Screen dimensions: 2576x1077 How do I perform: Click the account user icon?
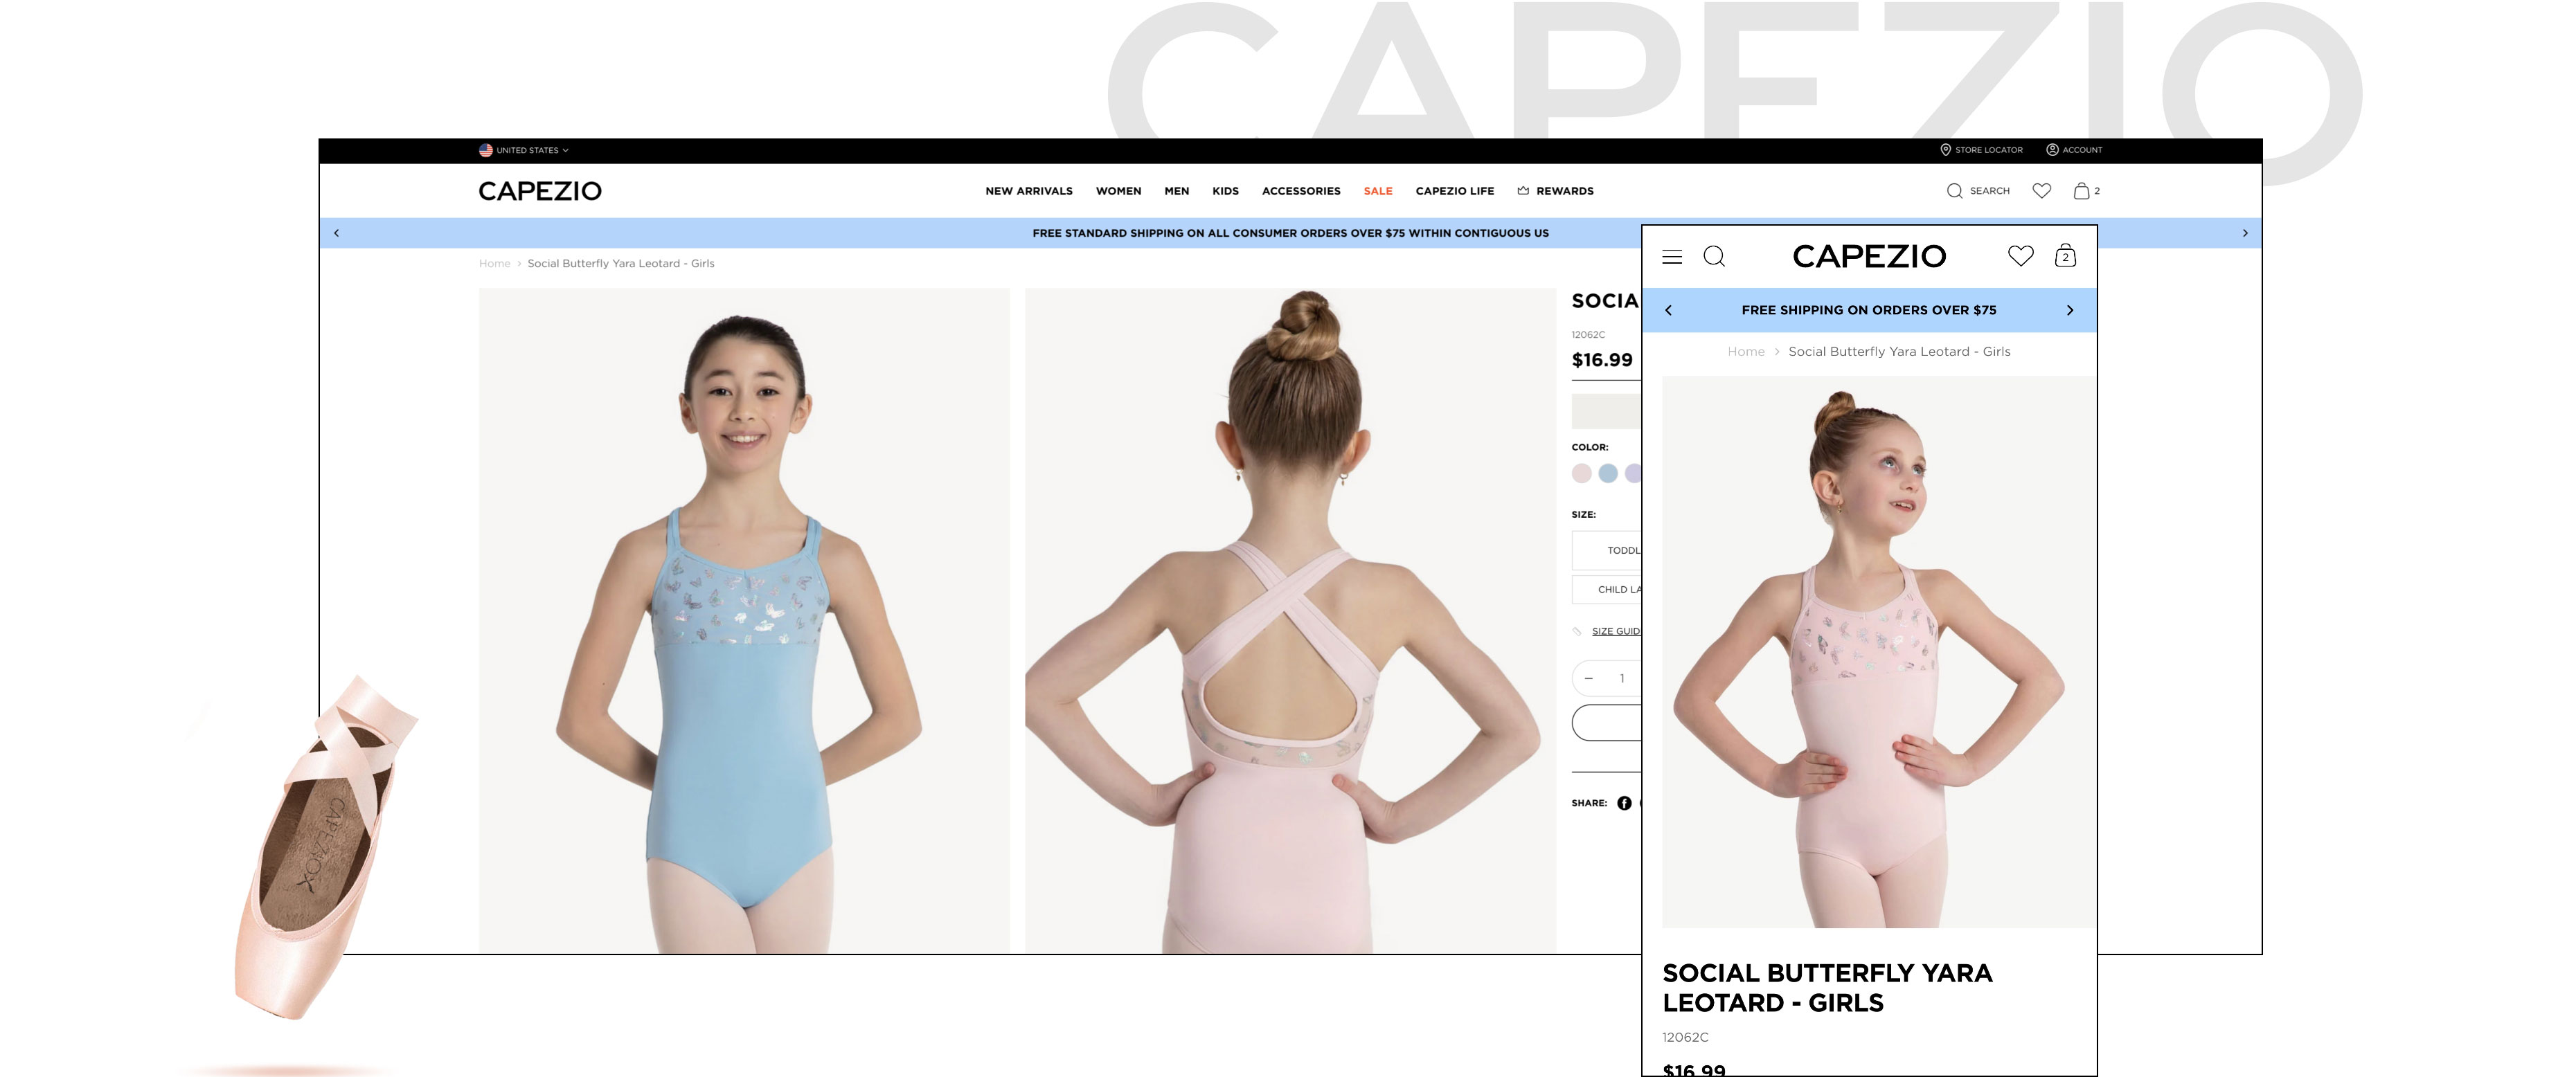2052,150
